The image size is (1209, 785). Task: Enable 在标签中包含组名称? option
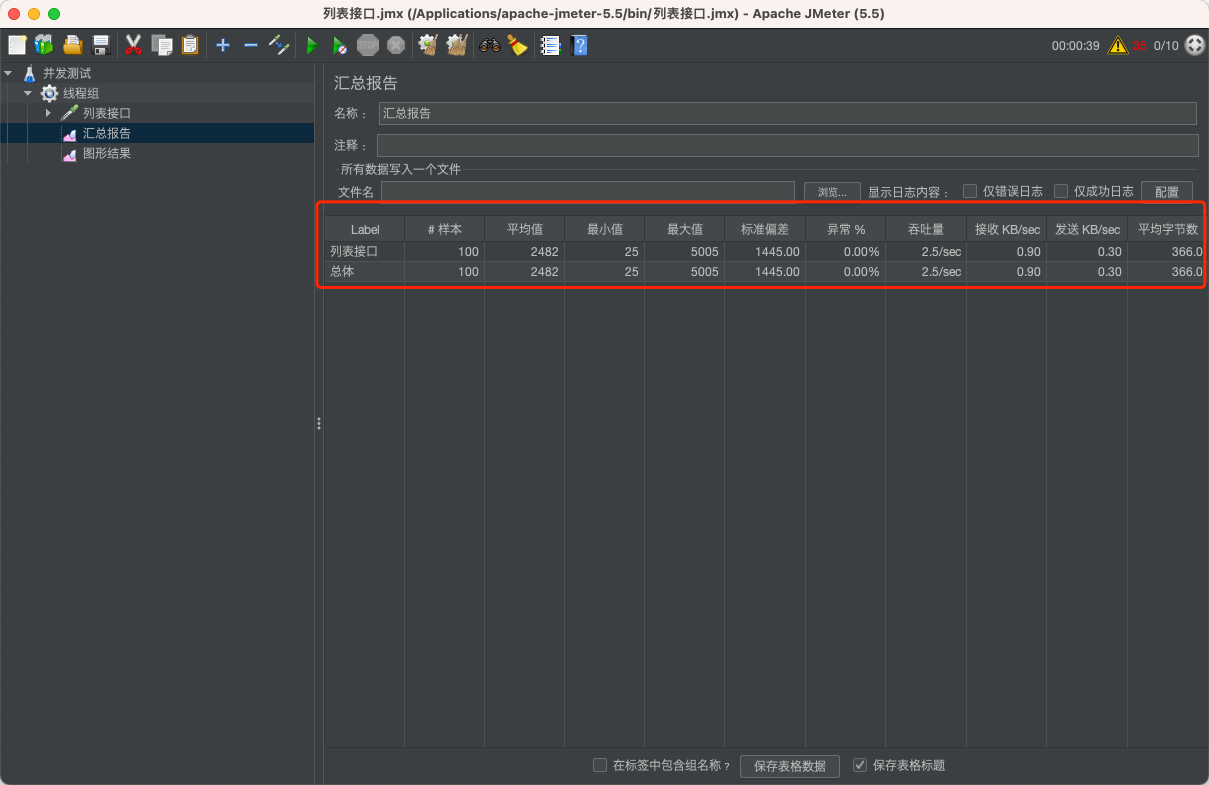click(600, 765)
